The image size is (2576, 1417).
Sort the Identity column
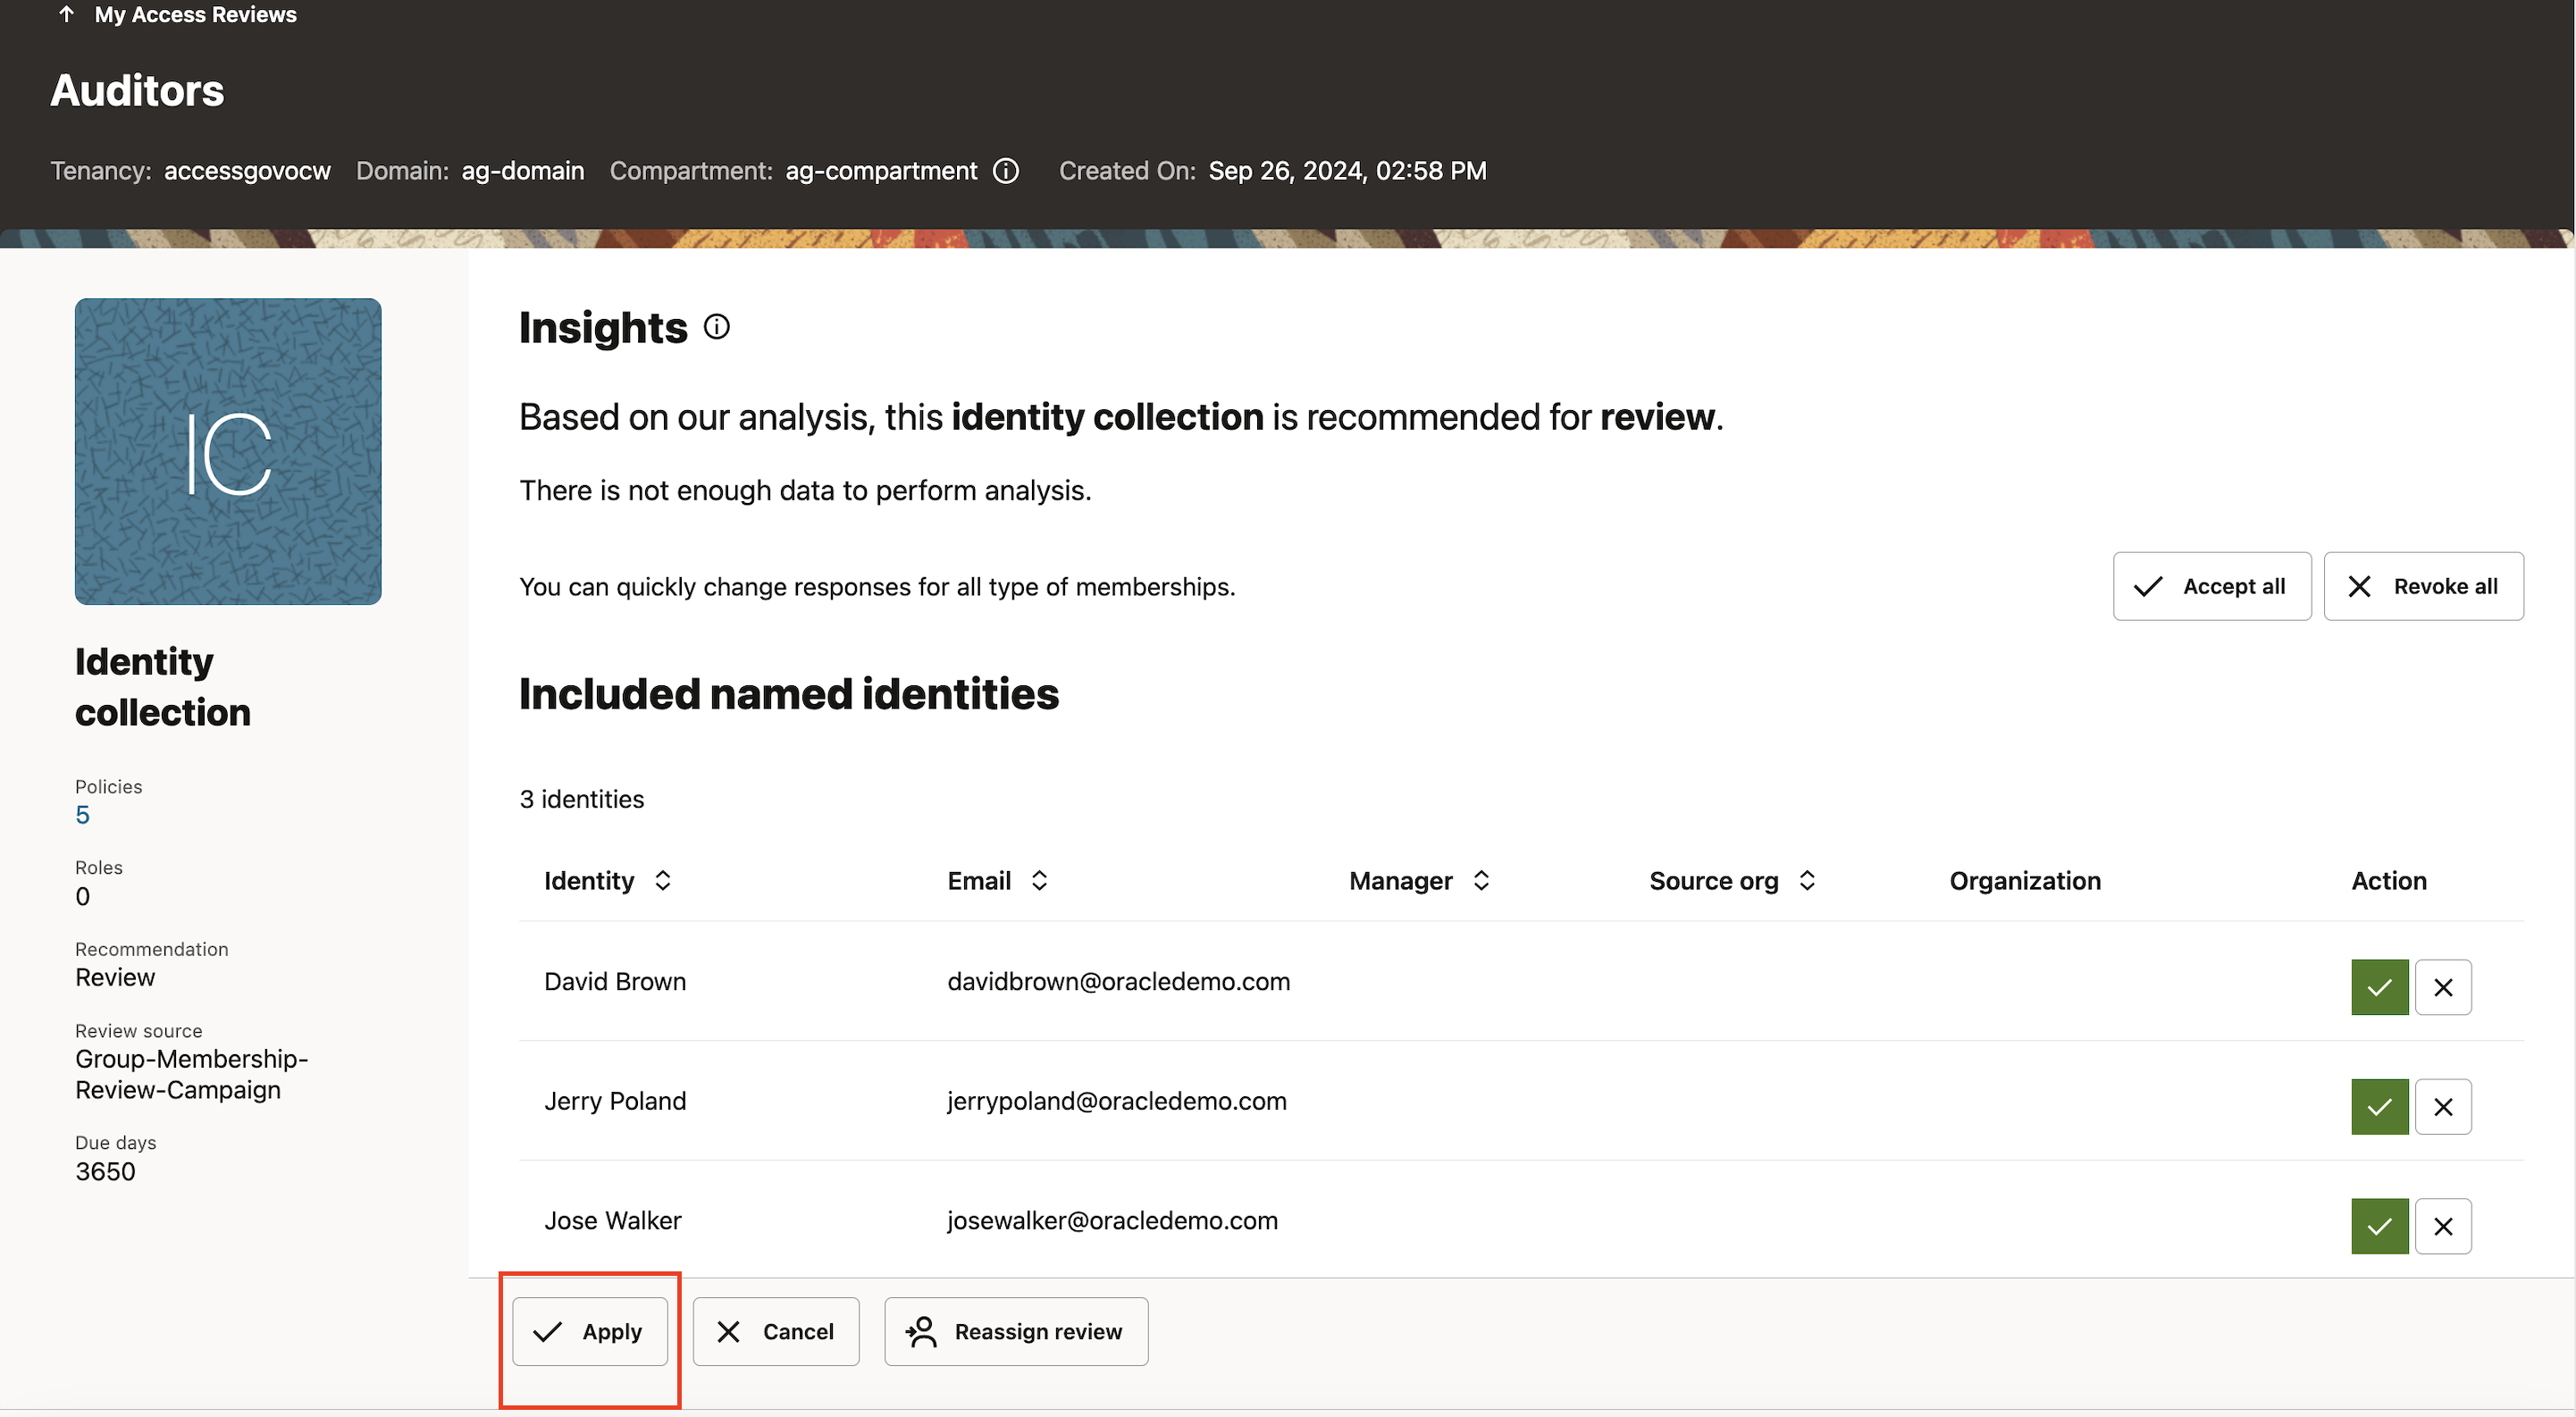click(x=662, y=880)
